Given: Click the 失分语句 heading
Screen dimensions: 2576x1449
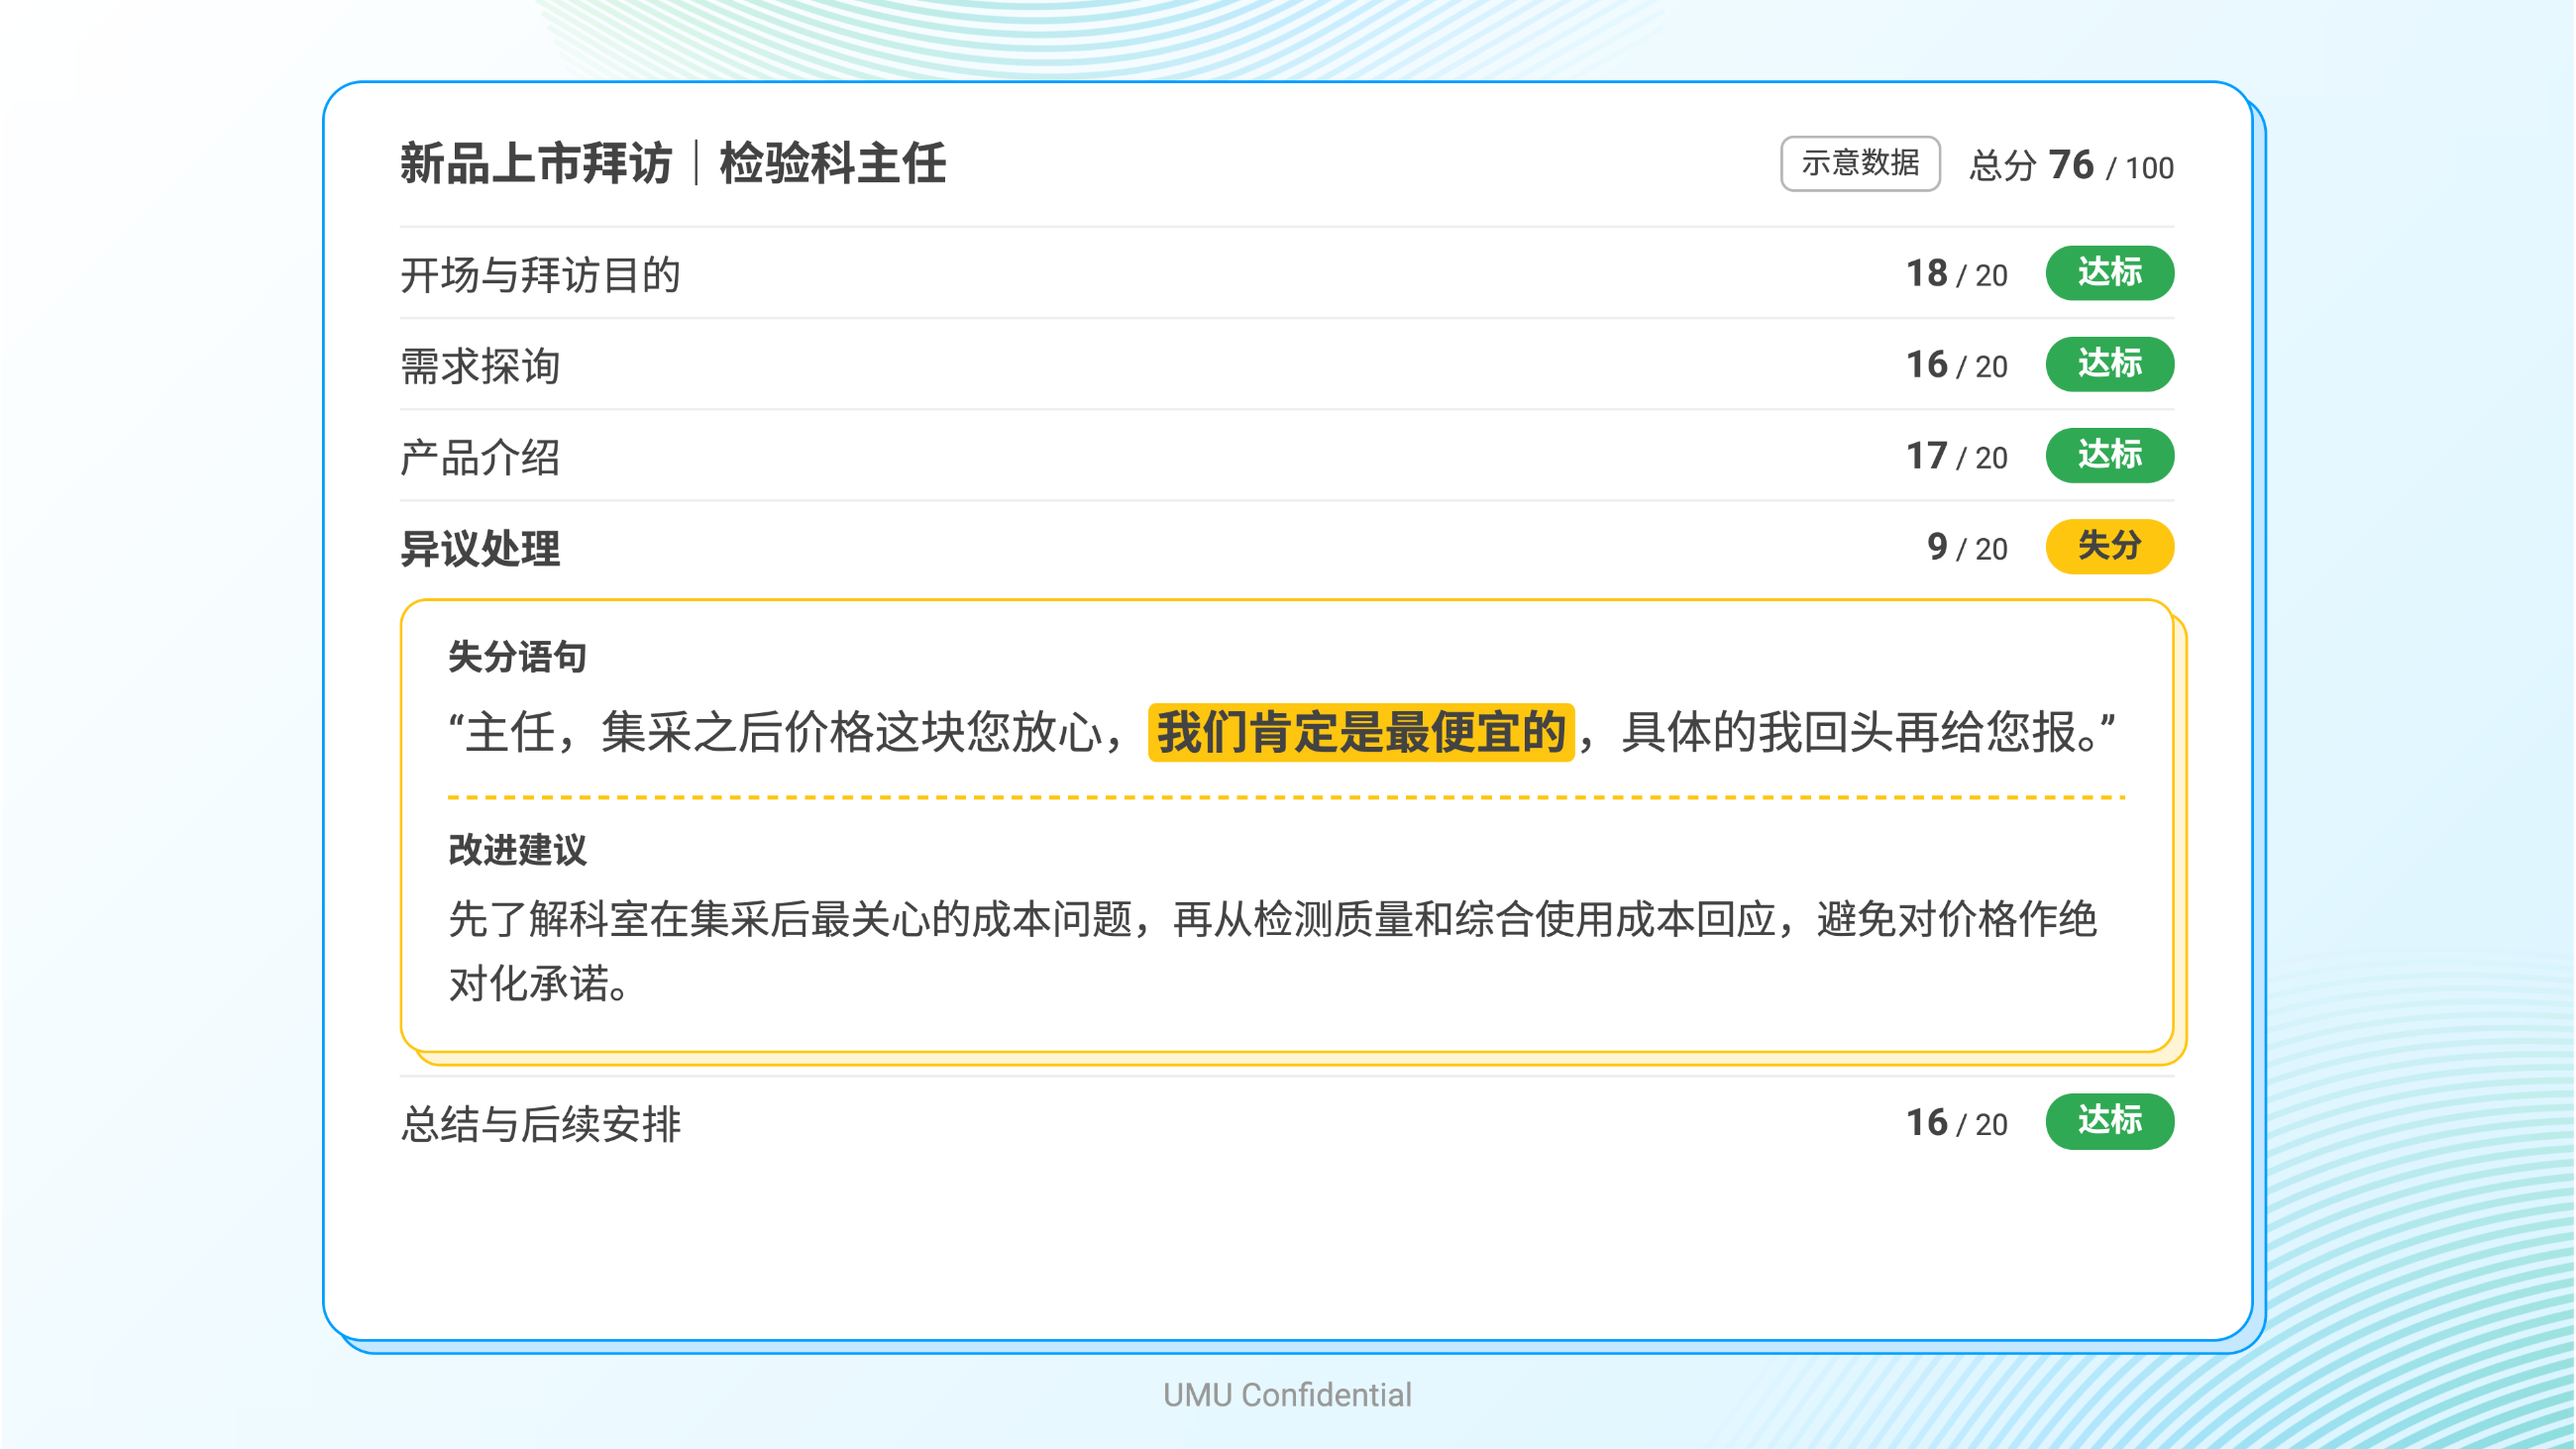Looking at the screenshot, I should 517,657.
